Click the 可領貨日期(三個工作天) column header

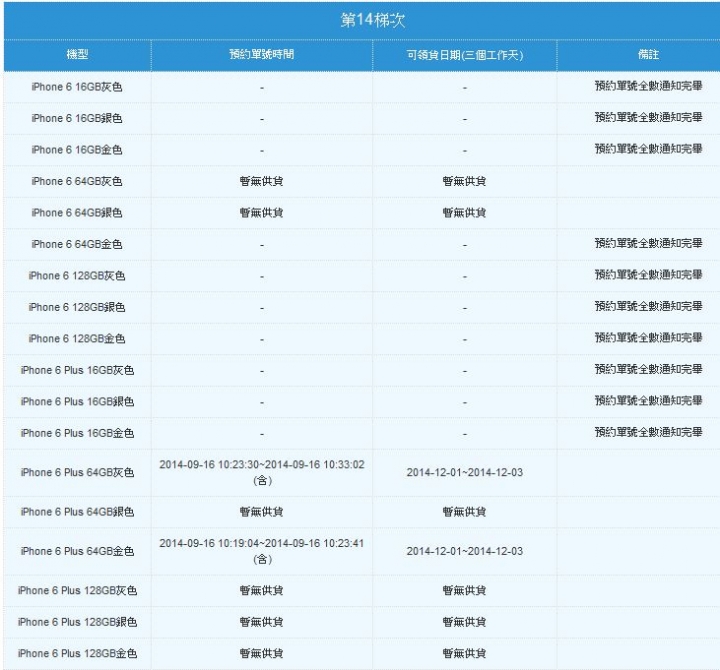click(465, 55)
